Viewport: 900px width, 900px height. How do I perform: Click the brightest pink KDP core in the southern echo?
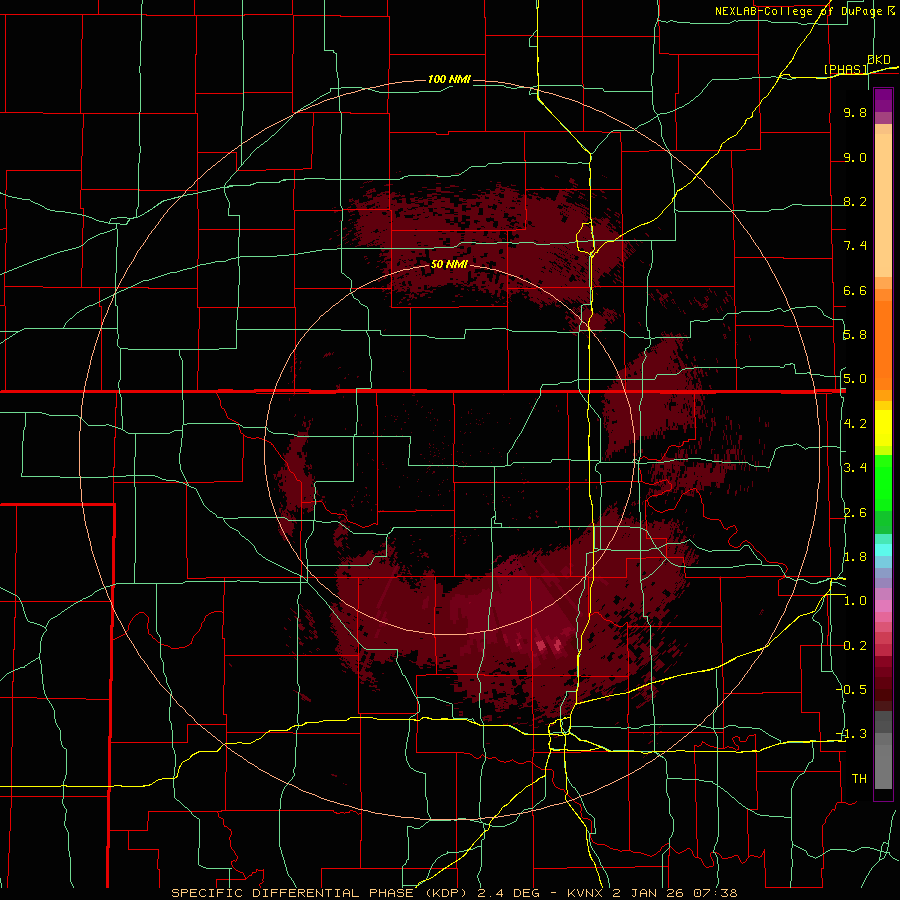click(x=541, y=645)
